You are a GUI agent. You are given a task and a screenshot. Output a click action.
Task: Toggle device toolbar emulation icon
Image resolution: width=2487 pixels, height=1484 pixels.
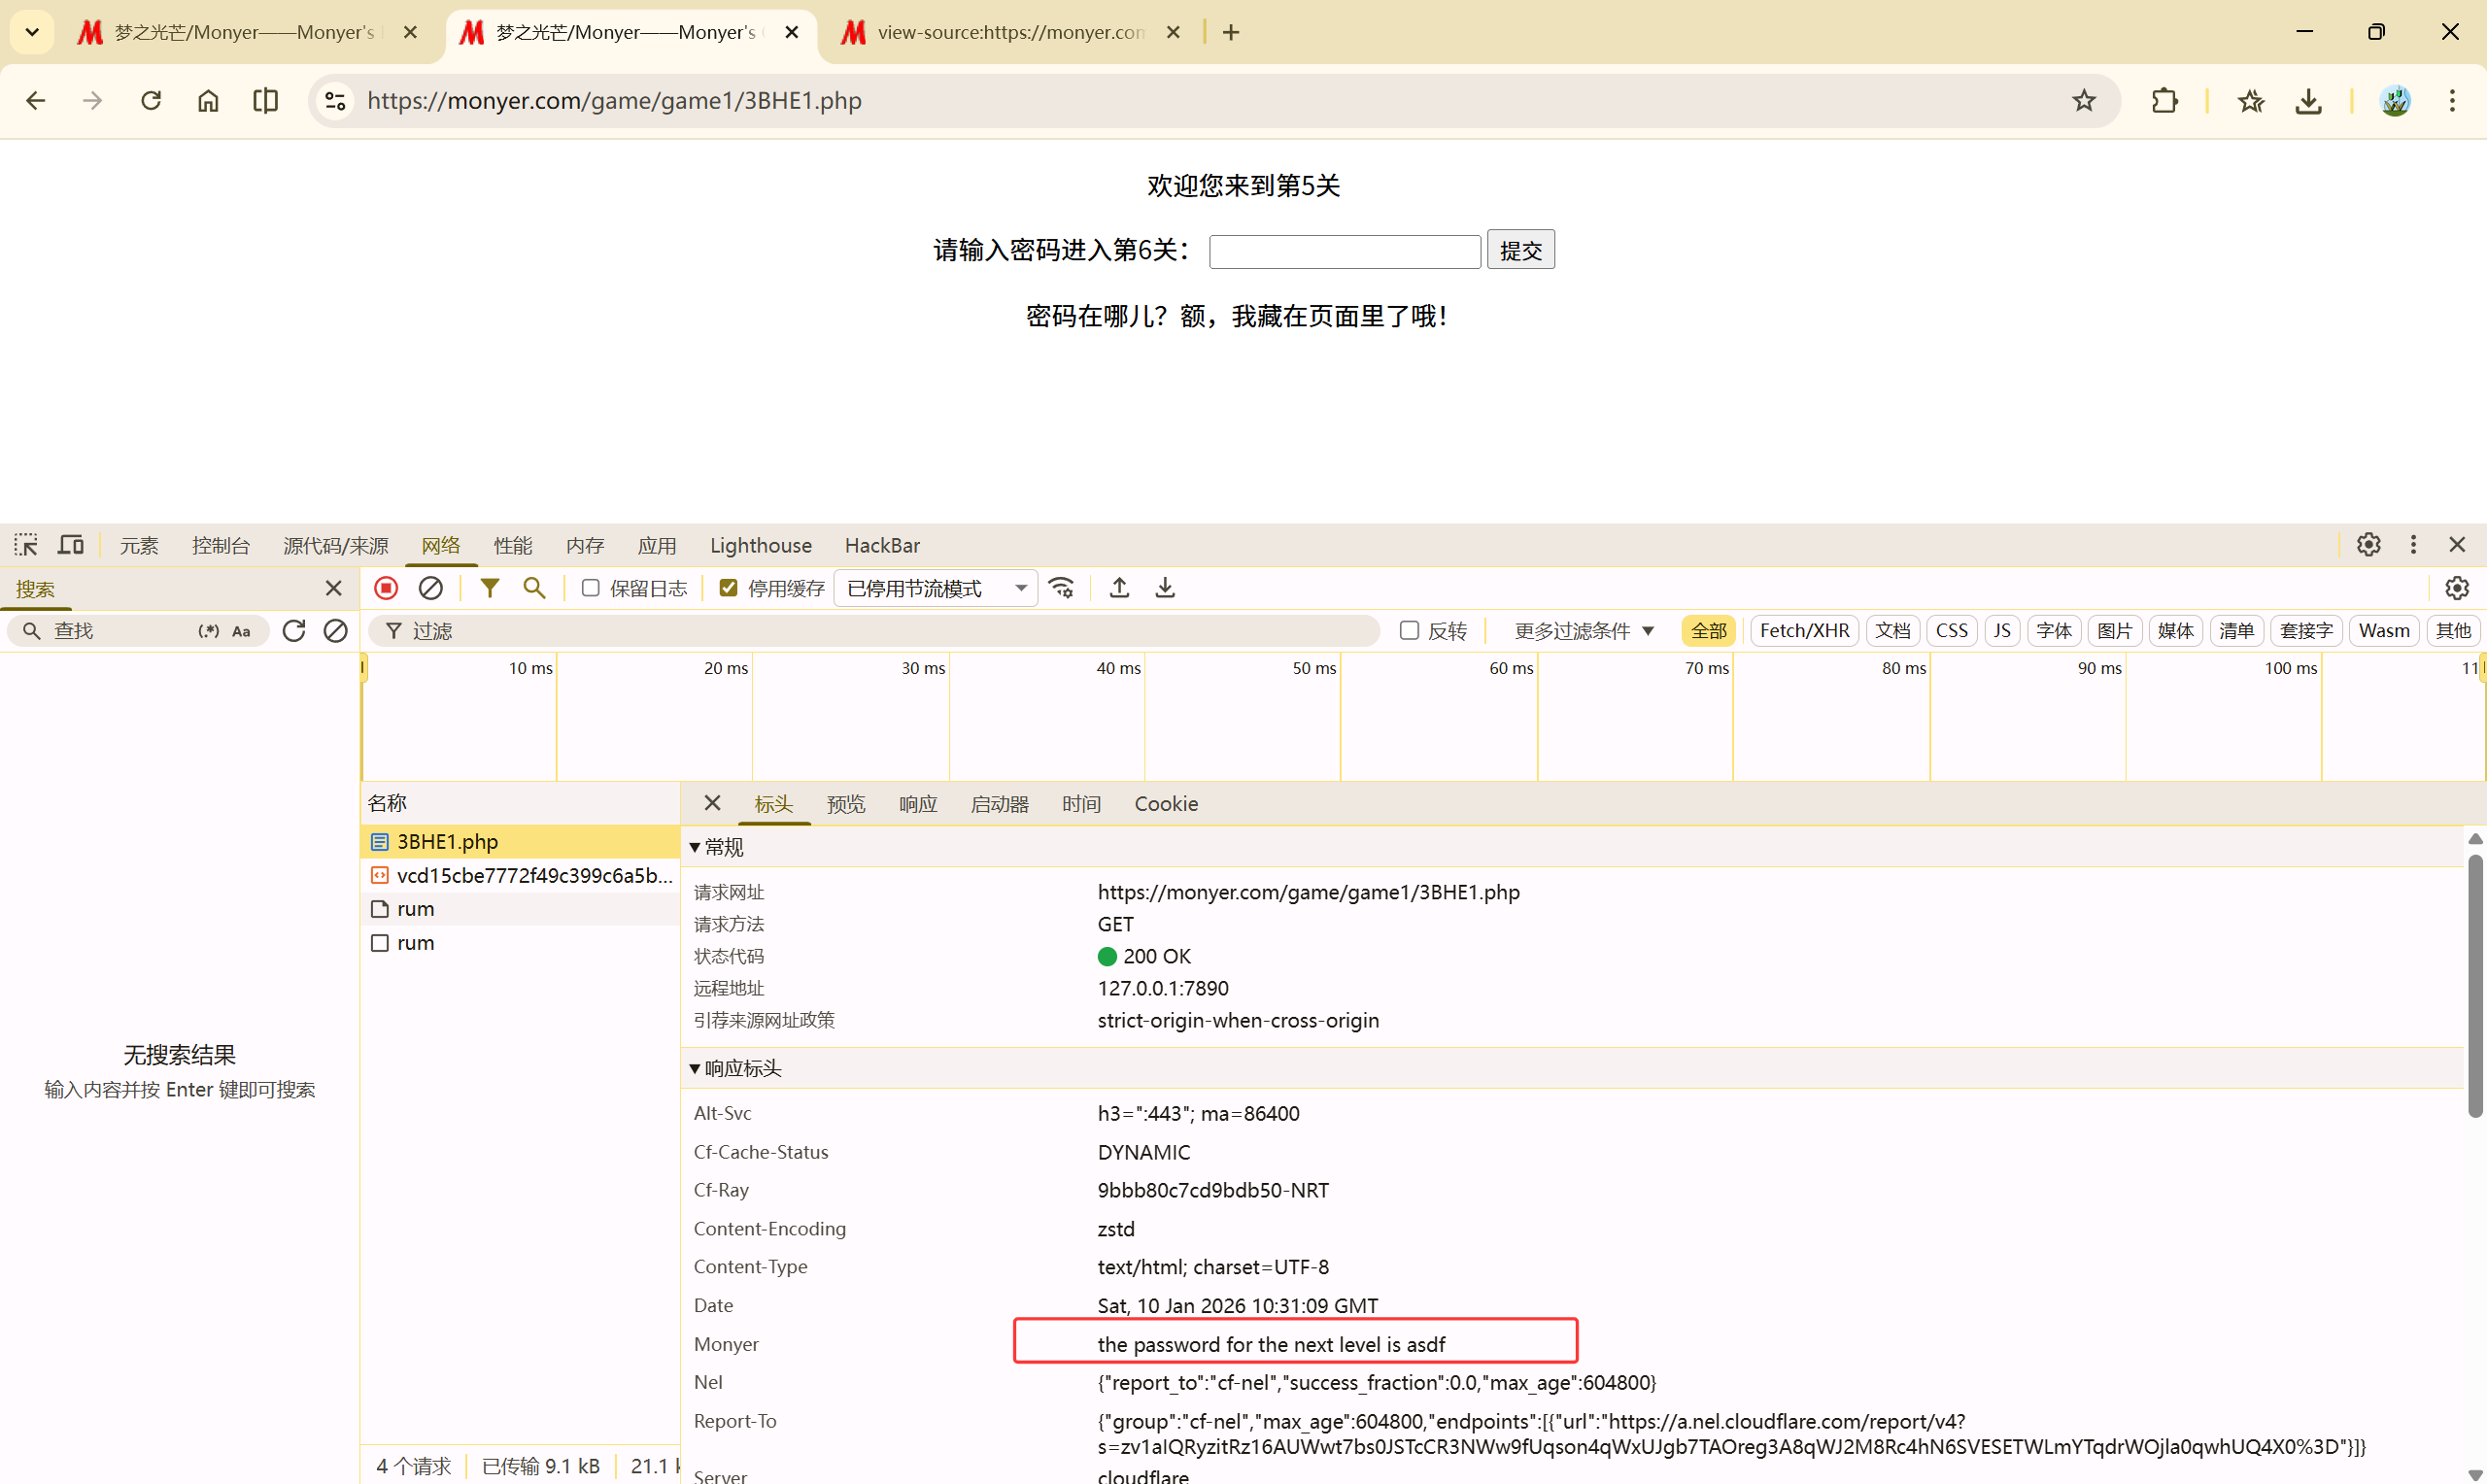[x=71, y=545]
